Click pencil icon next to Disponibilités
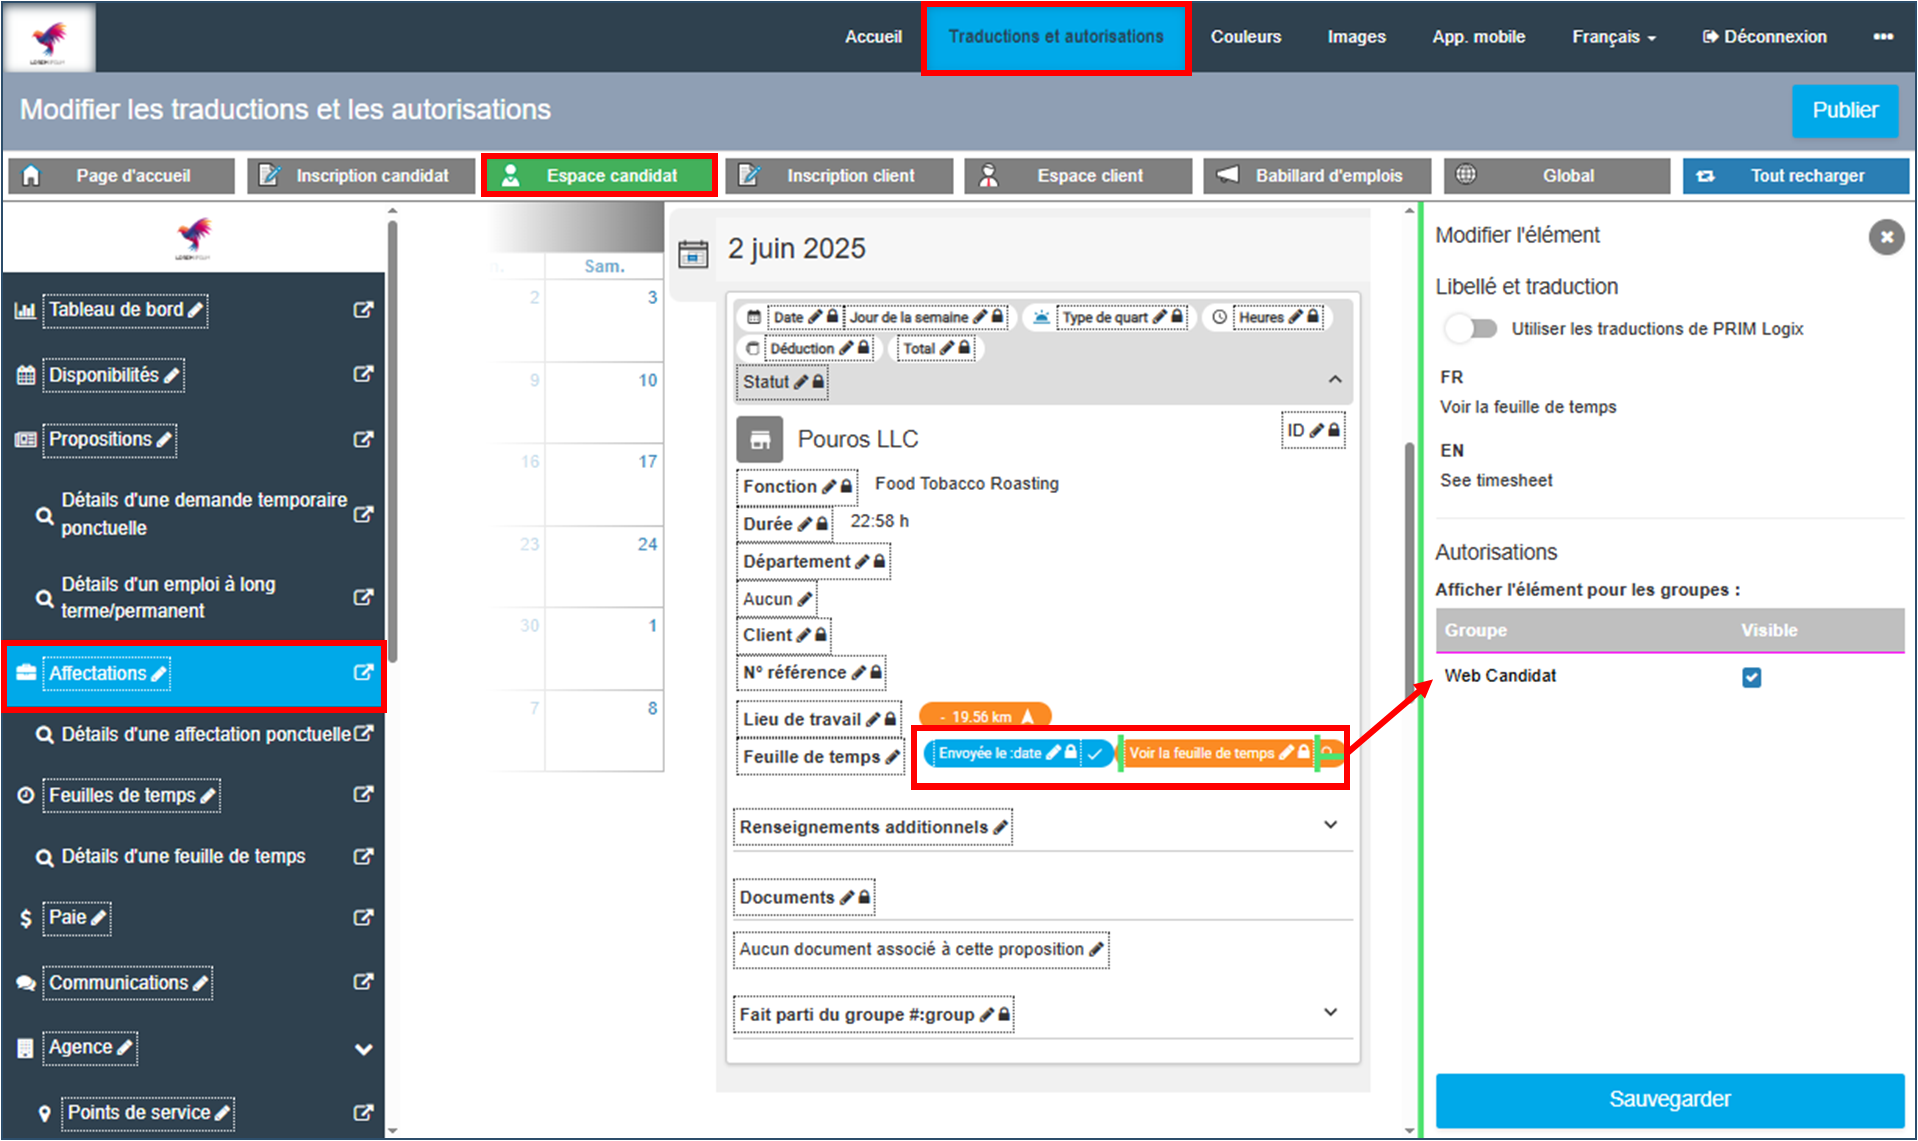 [172, 376]
